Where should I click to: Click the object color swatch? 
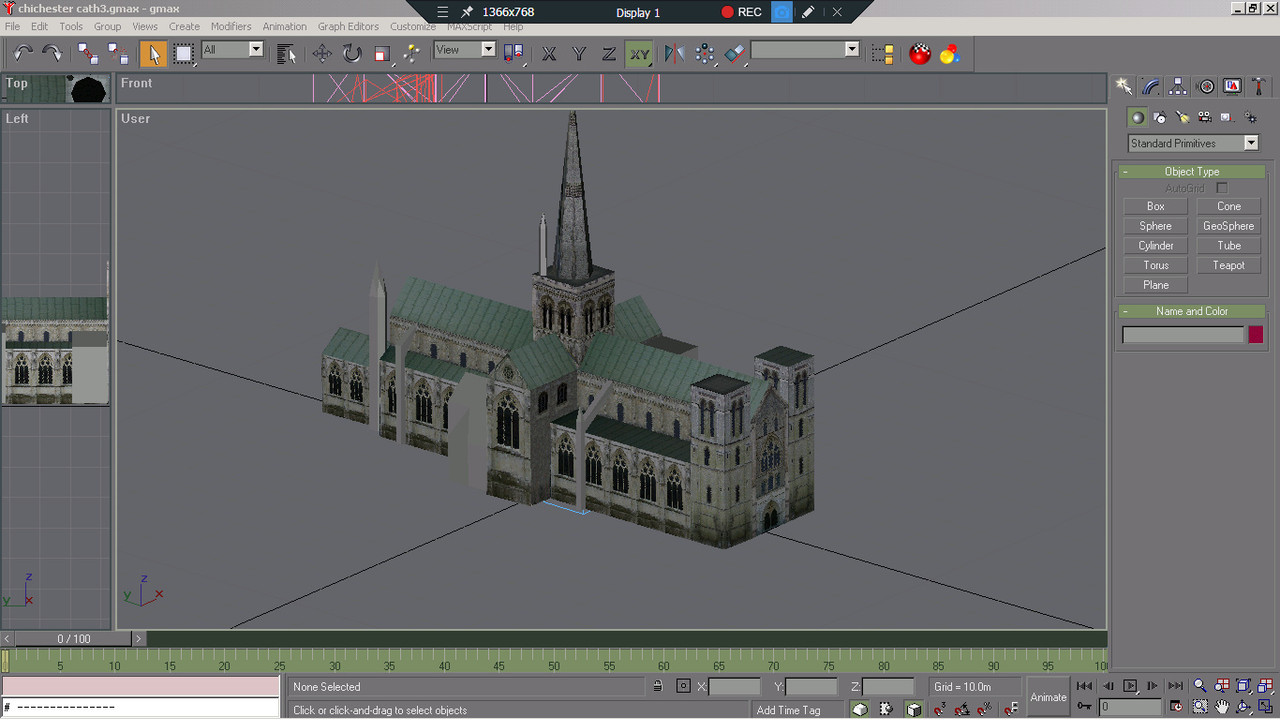(x=1256, y=335)
